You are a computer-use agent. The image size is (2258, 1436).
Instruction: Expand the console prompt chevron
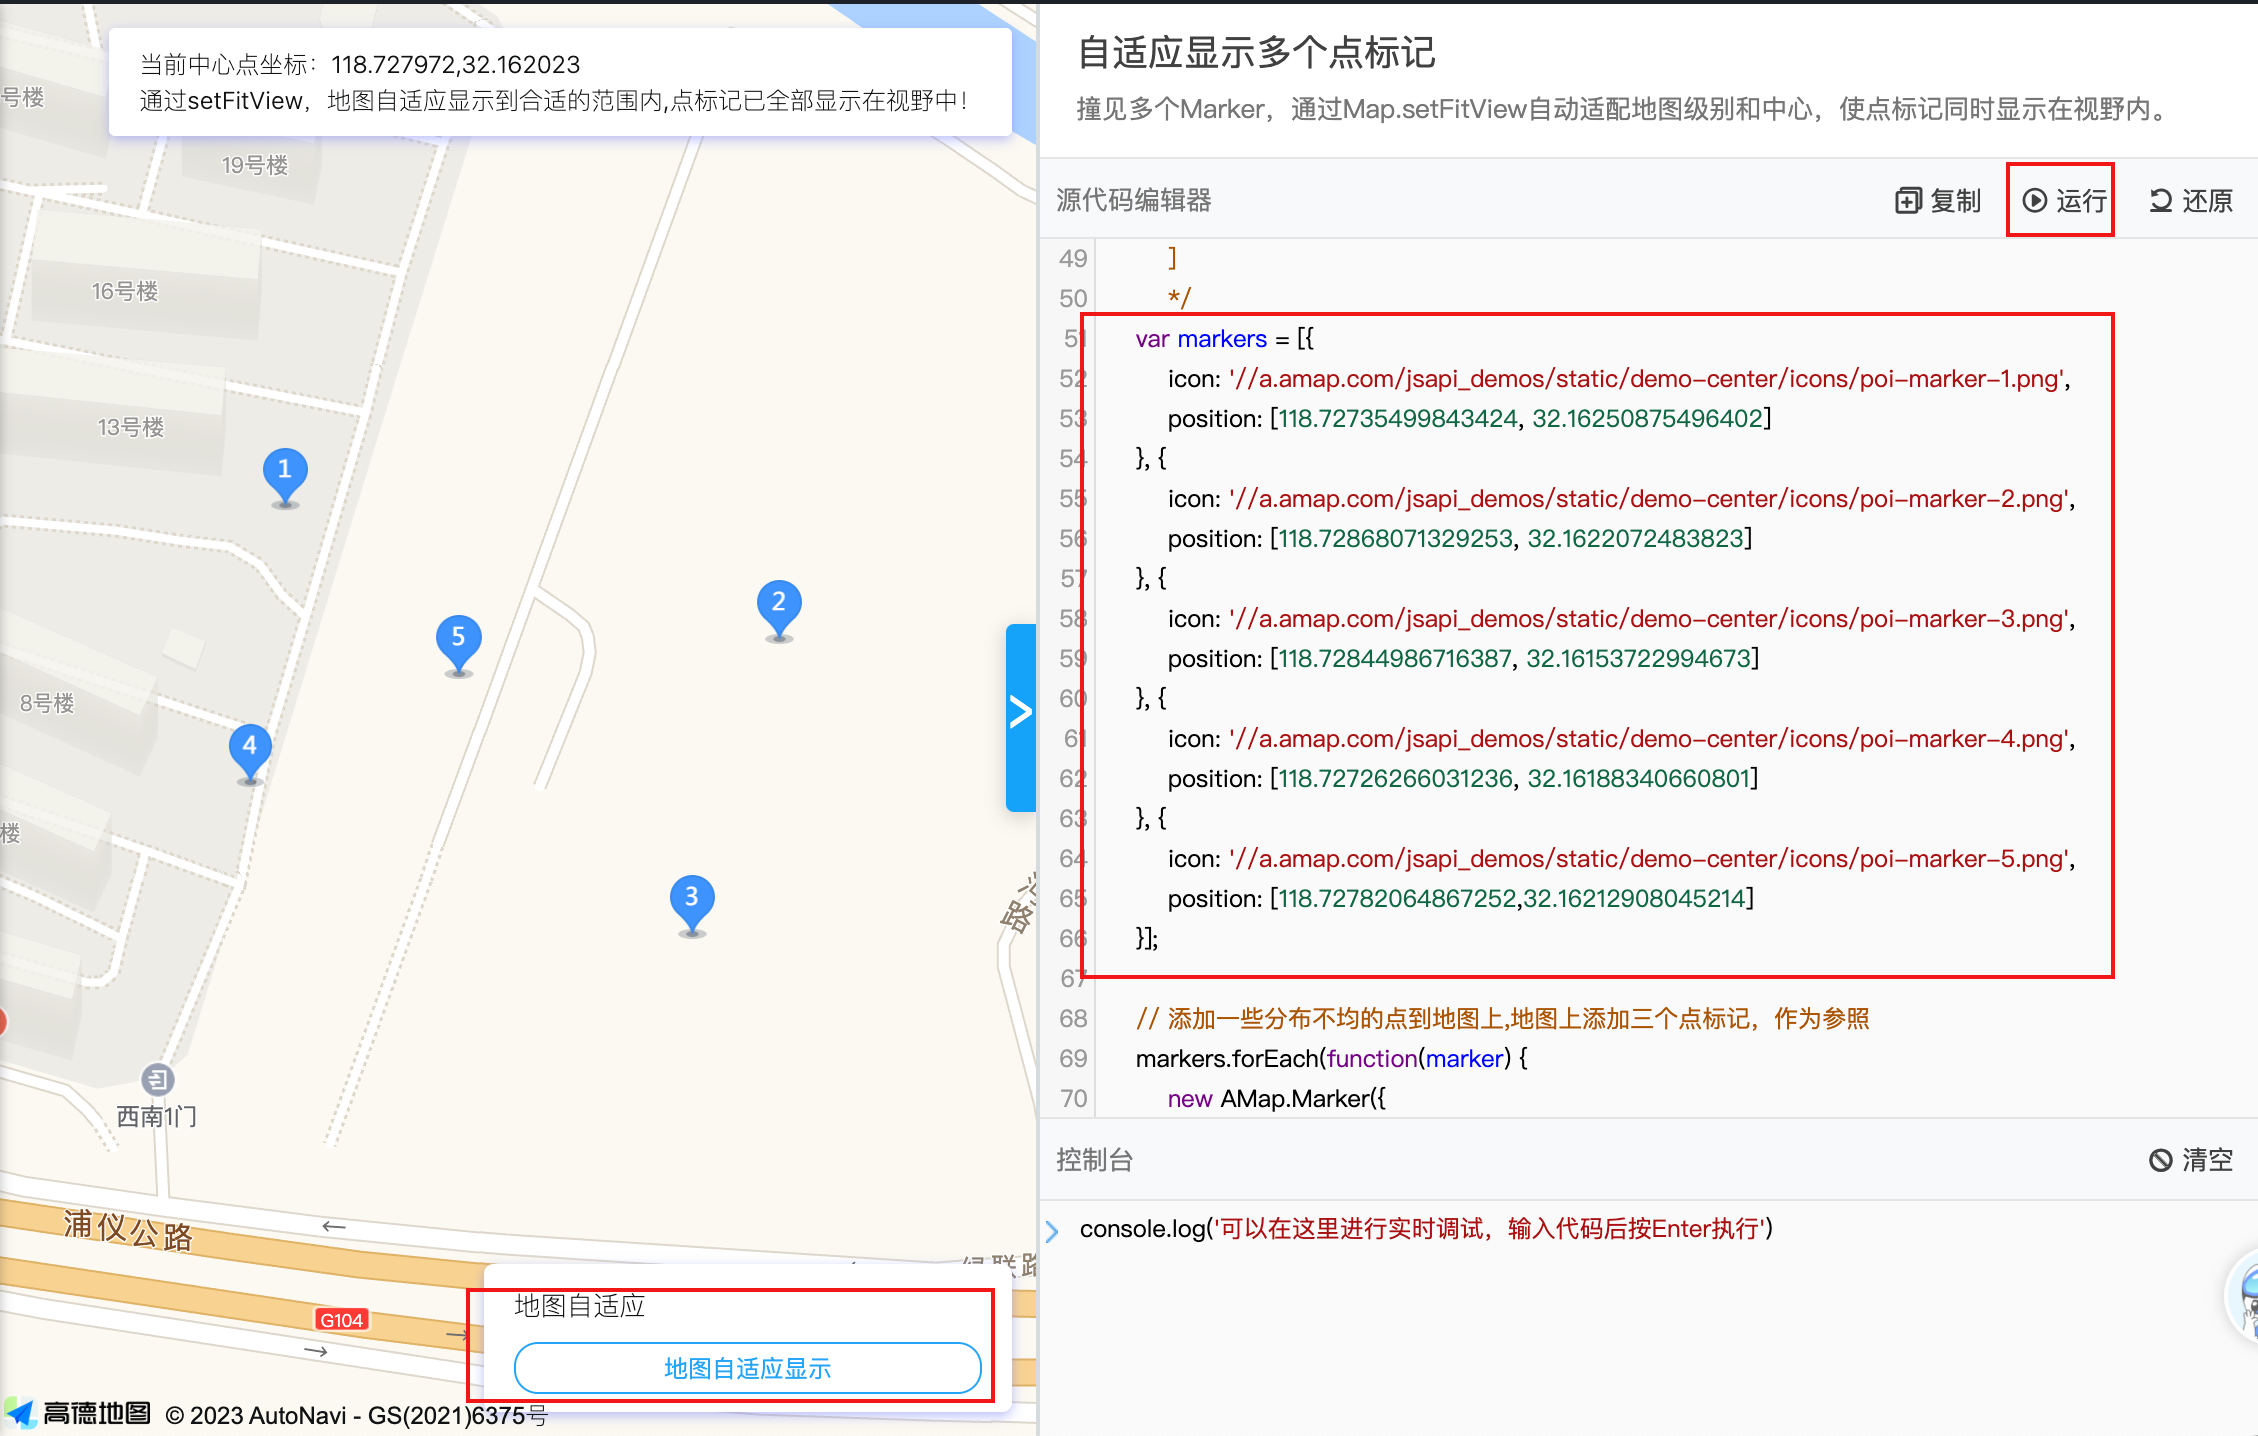pos(1052,1231)
